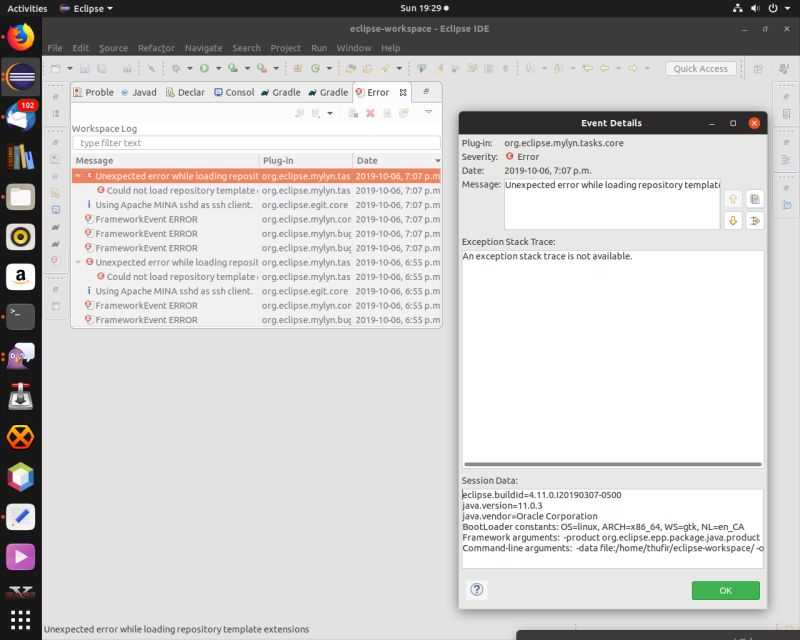This screenshot has width=800, height=640.
Task: Click the Forward navigation arrow in toolbar
Action: 633,68
